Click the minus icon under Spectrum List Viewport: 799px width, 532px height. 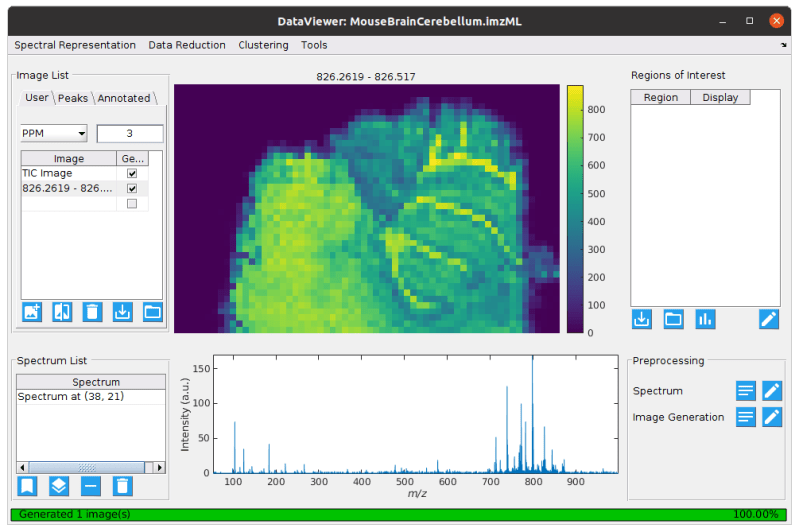[90, 486]
